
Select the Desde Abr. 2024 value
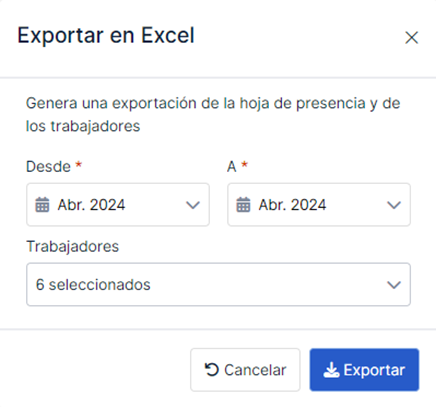coord(91,205)
